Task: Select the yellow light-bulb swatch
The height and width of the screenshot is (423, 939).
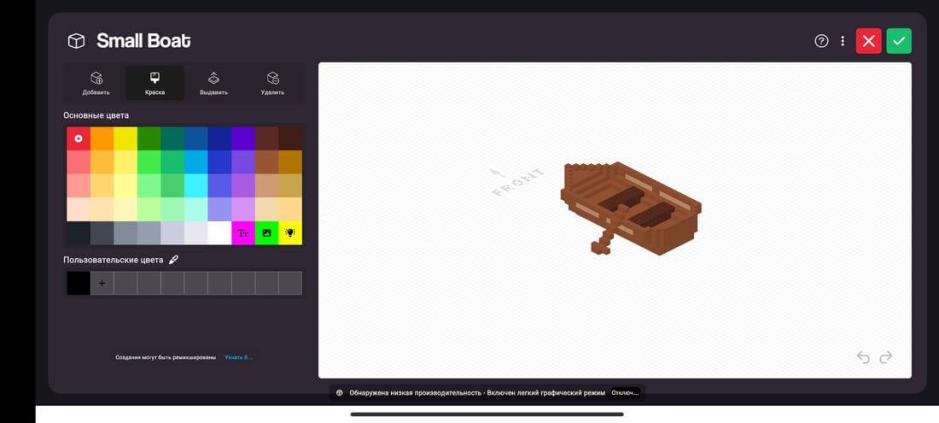Action: 290,233
